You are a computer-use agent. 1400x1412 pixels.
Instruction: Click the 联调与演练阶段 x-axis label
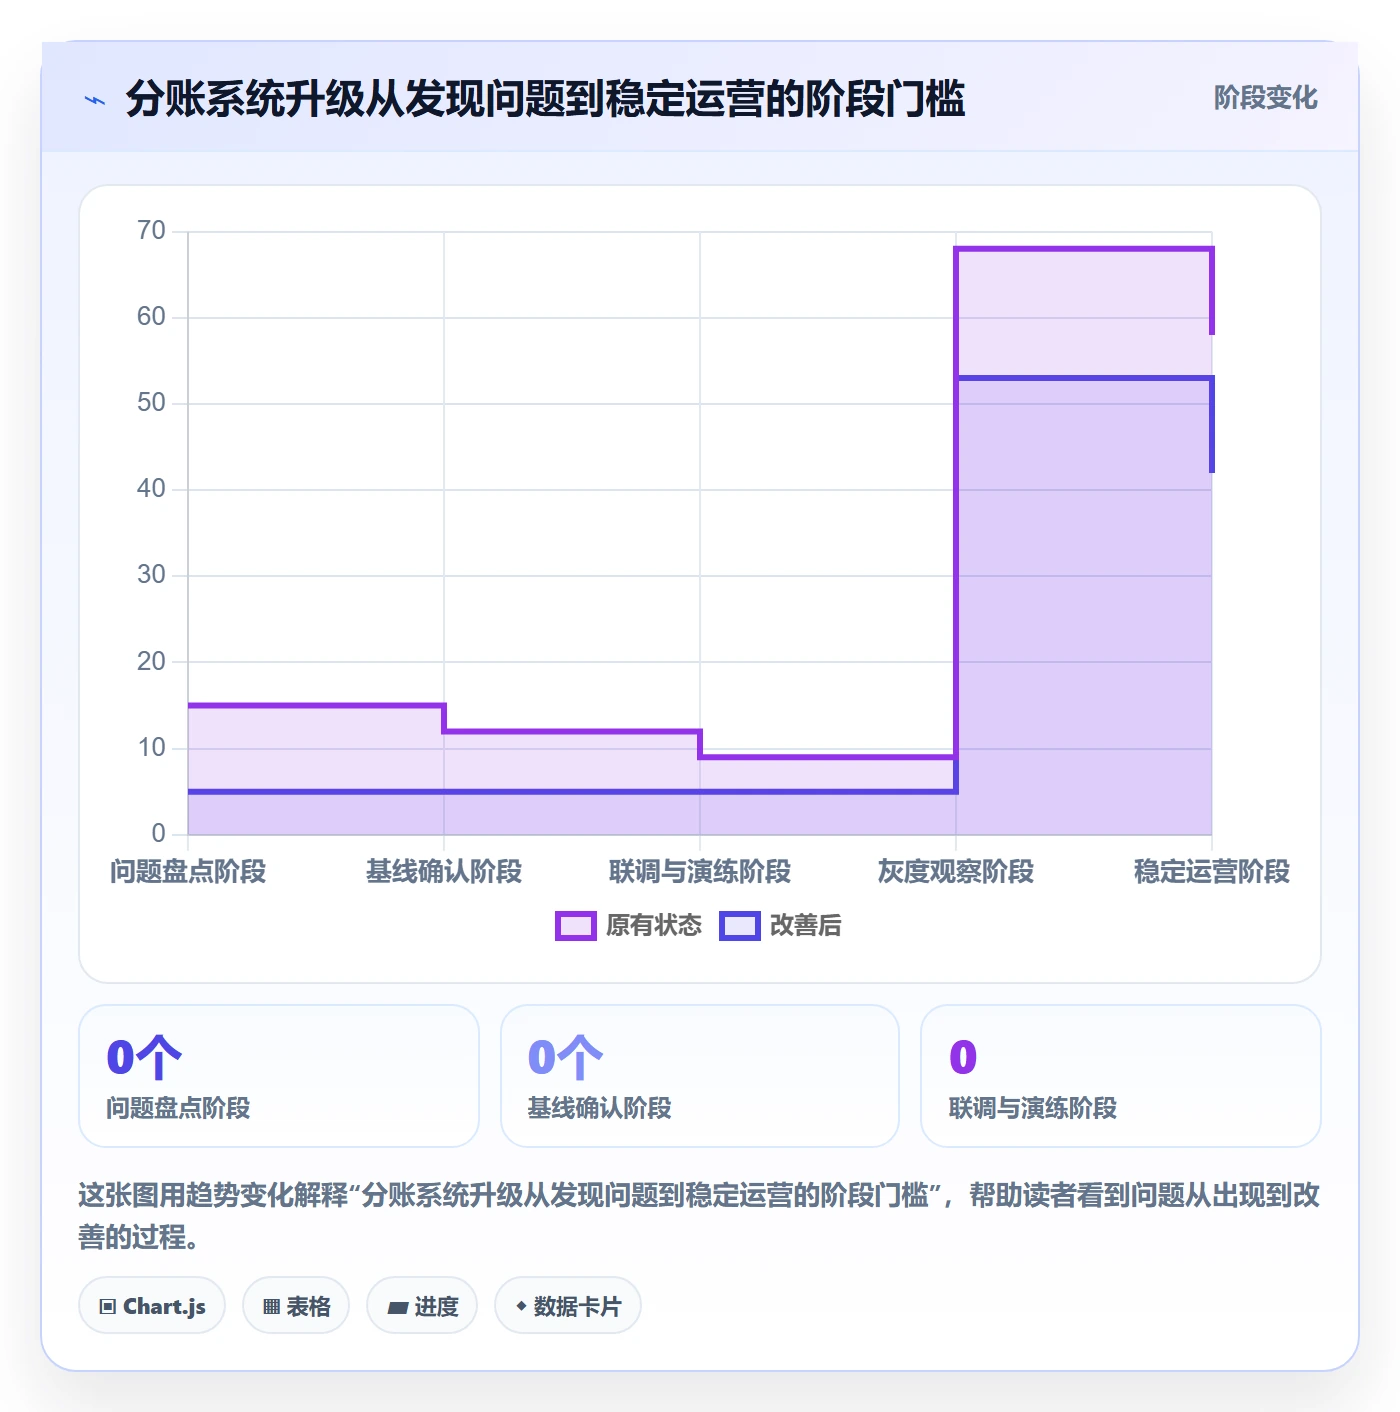tap(700, 871)
